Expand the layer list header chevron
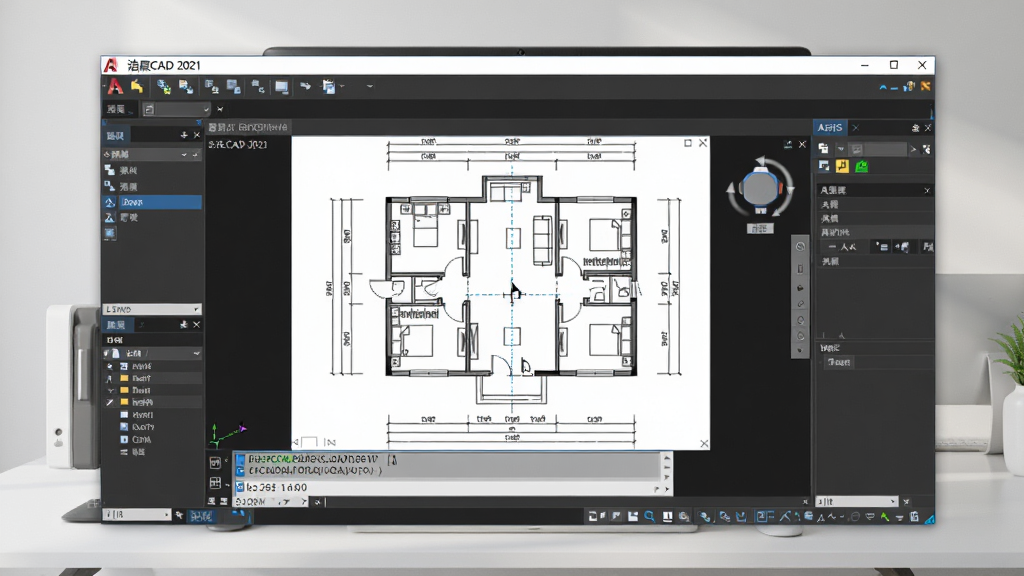 click(196, 353)
